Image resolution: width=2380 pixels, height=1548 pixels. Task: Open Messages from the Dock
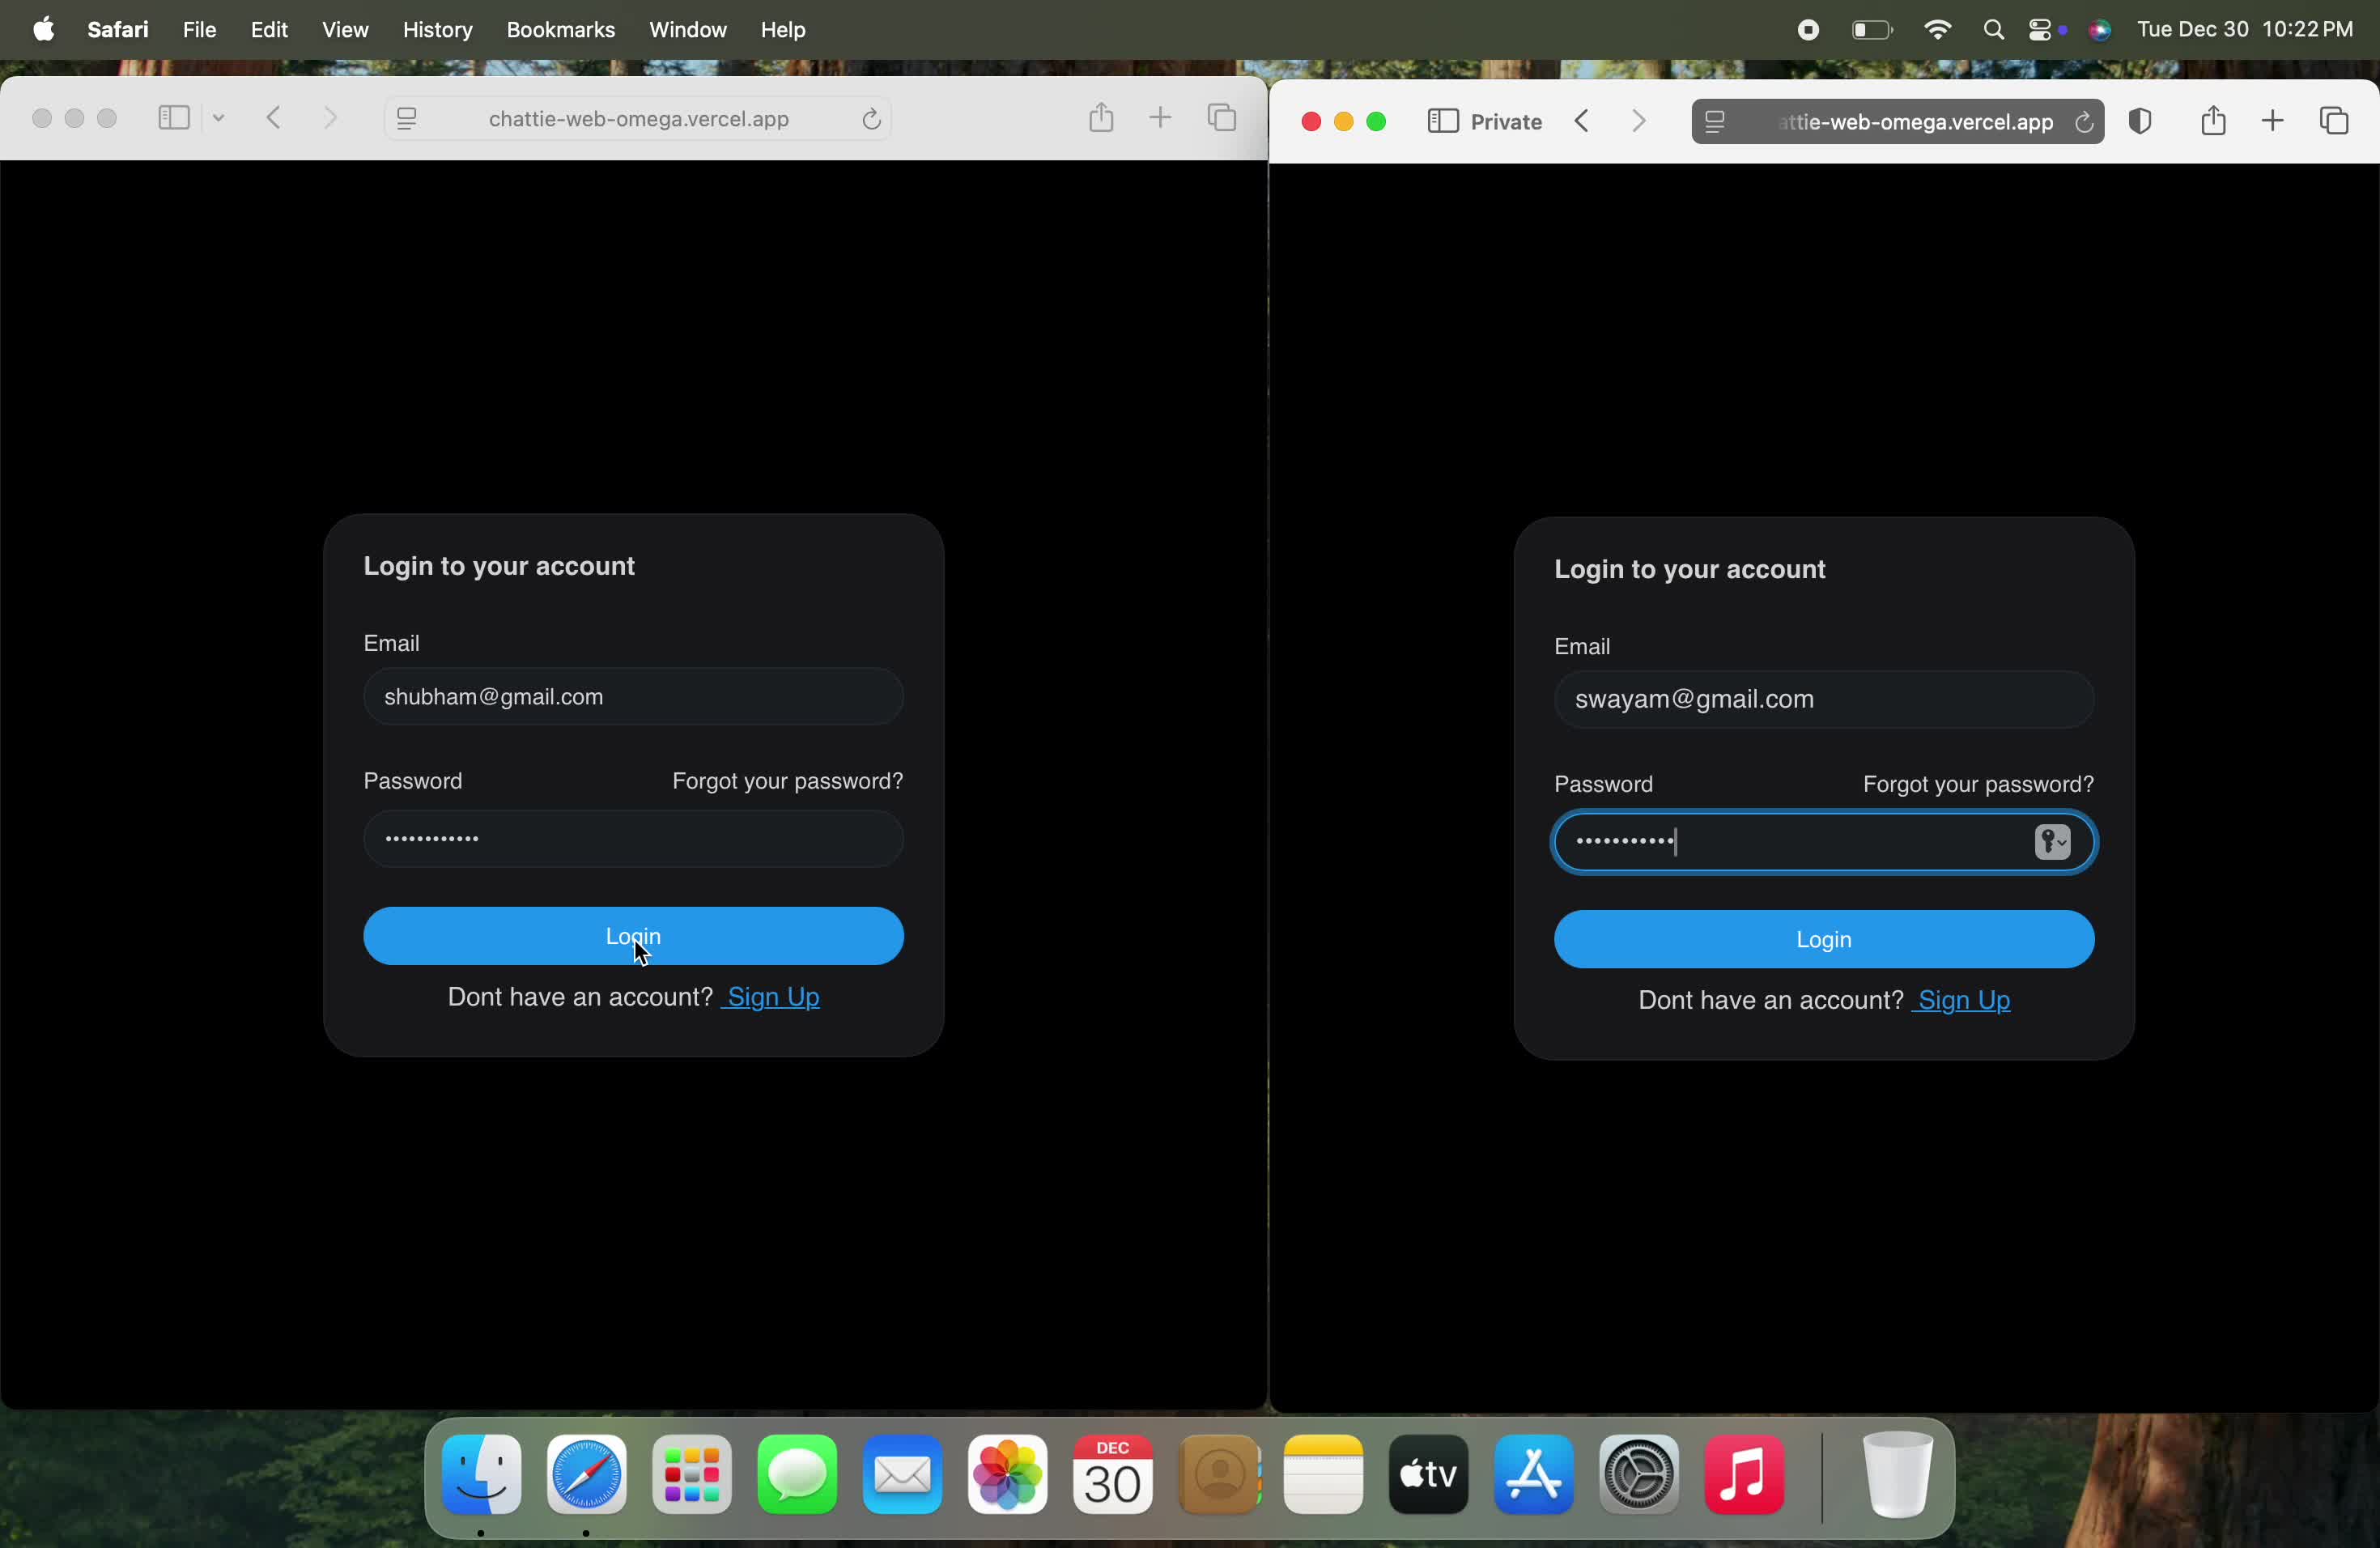pyautogui.click(x=797, y=1475)
